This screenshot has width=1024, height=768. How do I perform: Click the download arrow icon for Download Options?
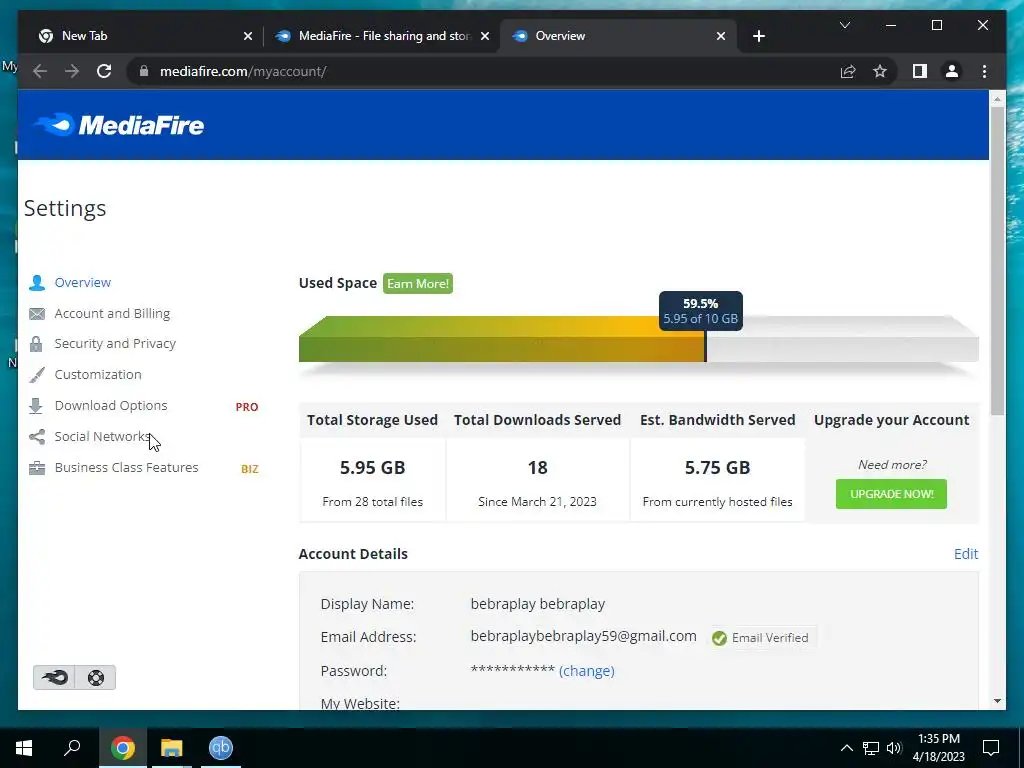pos(36,406)
